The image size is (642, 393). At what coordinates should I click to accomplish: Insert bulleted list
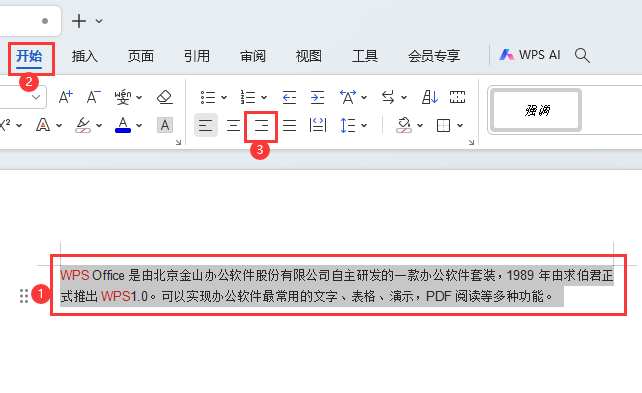[x=208, y=97]
